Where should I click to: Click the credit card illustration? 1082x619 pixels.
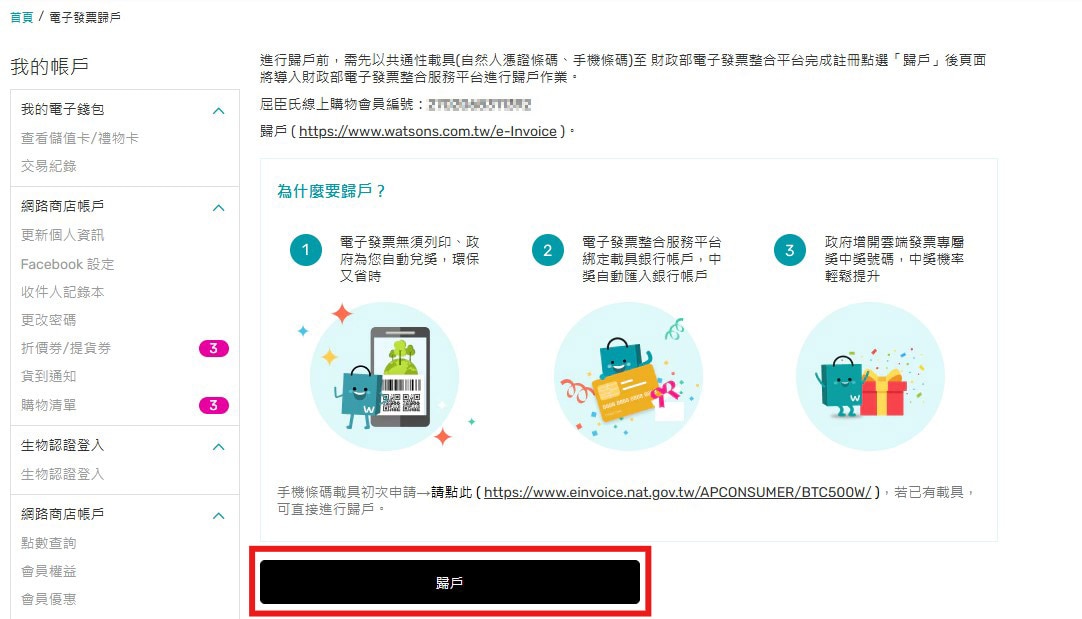pyautogui.click(x=628, y=376)
